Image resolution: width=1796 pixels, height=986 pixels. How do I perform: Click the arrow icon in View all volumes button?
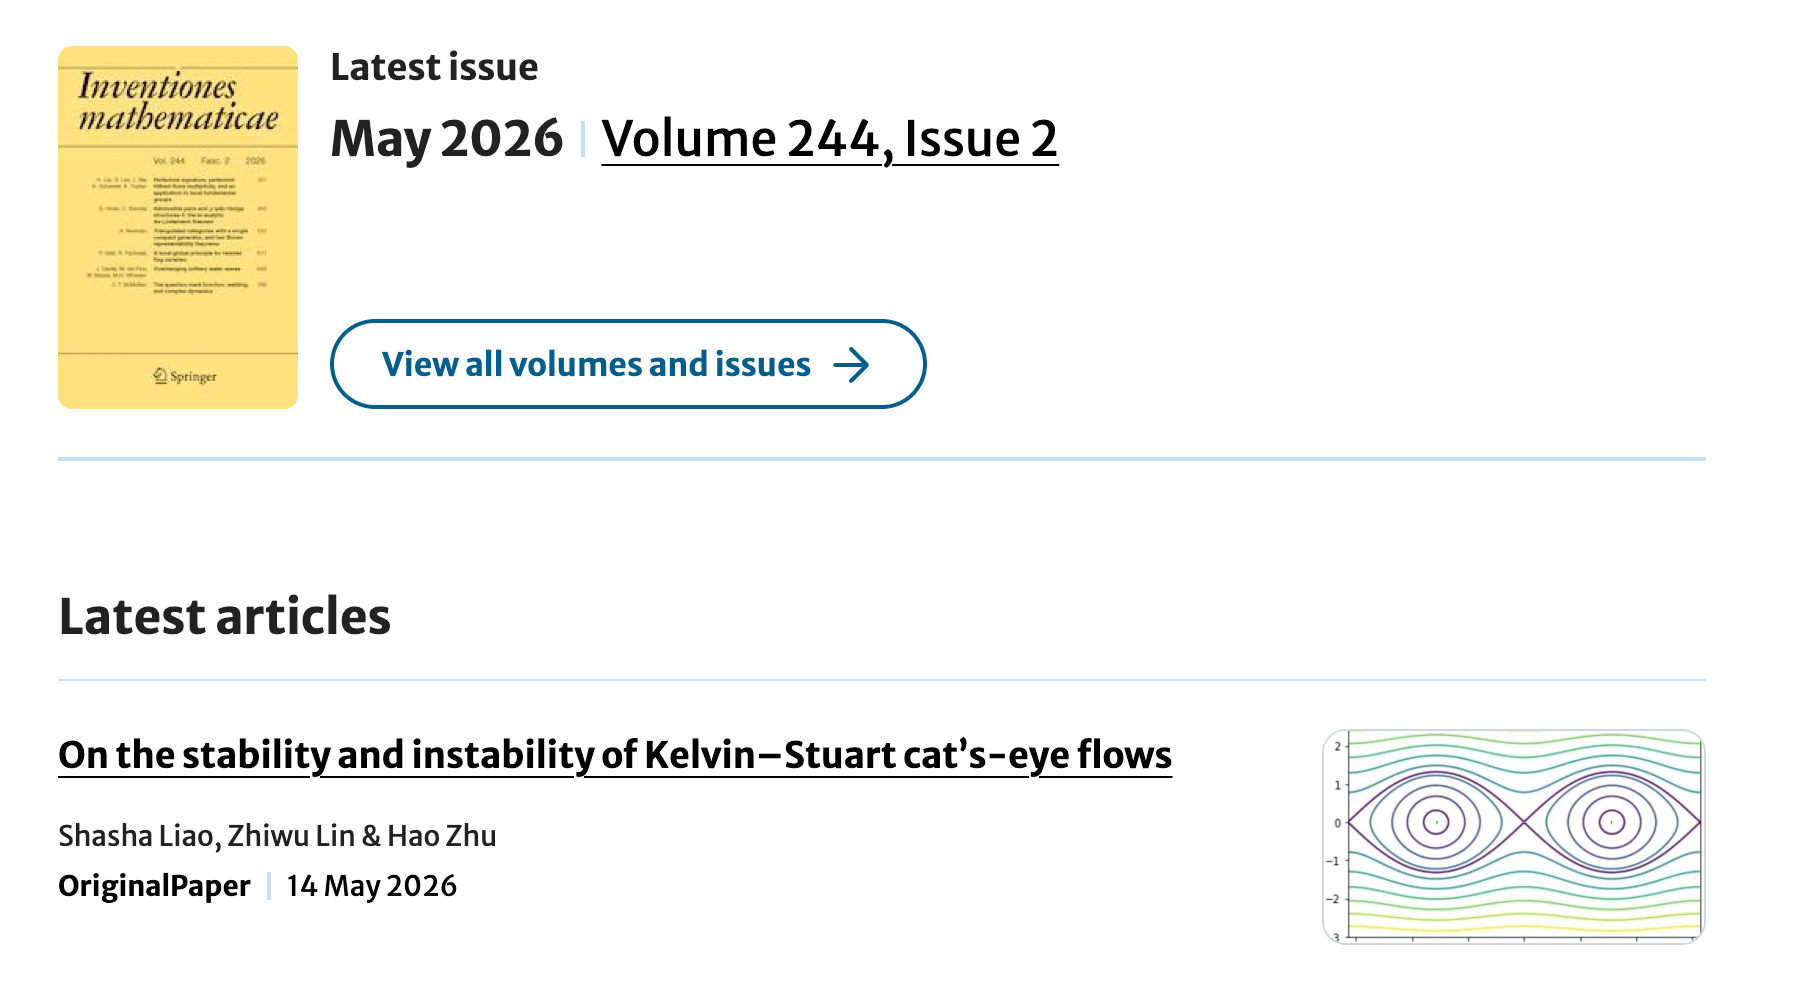851,365
